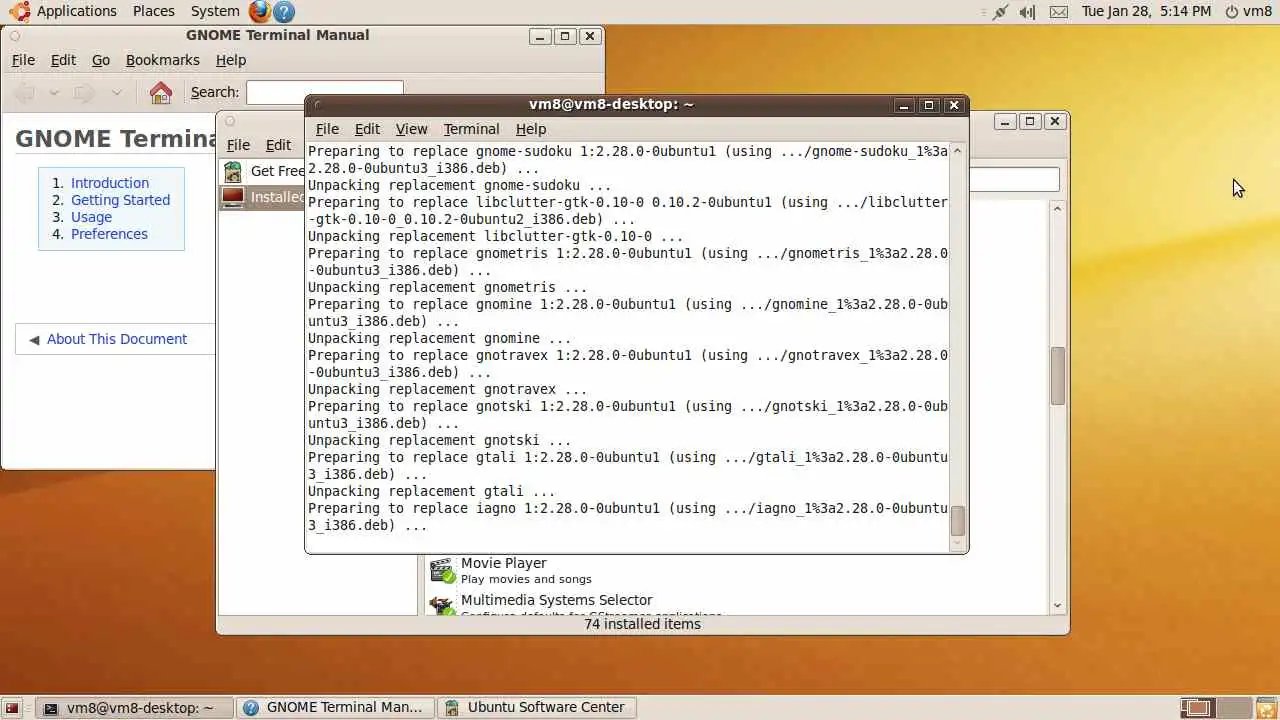Click the Forward arrow in Terminal Manual toolbar

[84, 93]
